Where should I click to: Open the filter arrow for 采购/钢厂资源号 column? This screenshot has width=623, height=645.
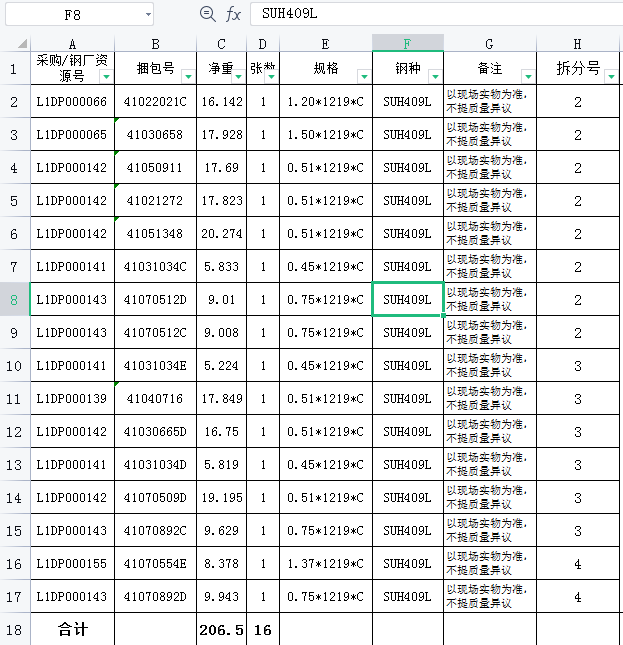click(106, 77)
